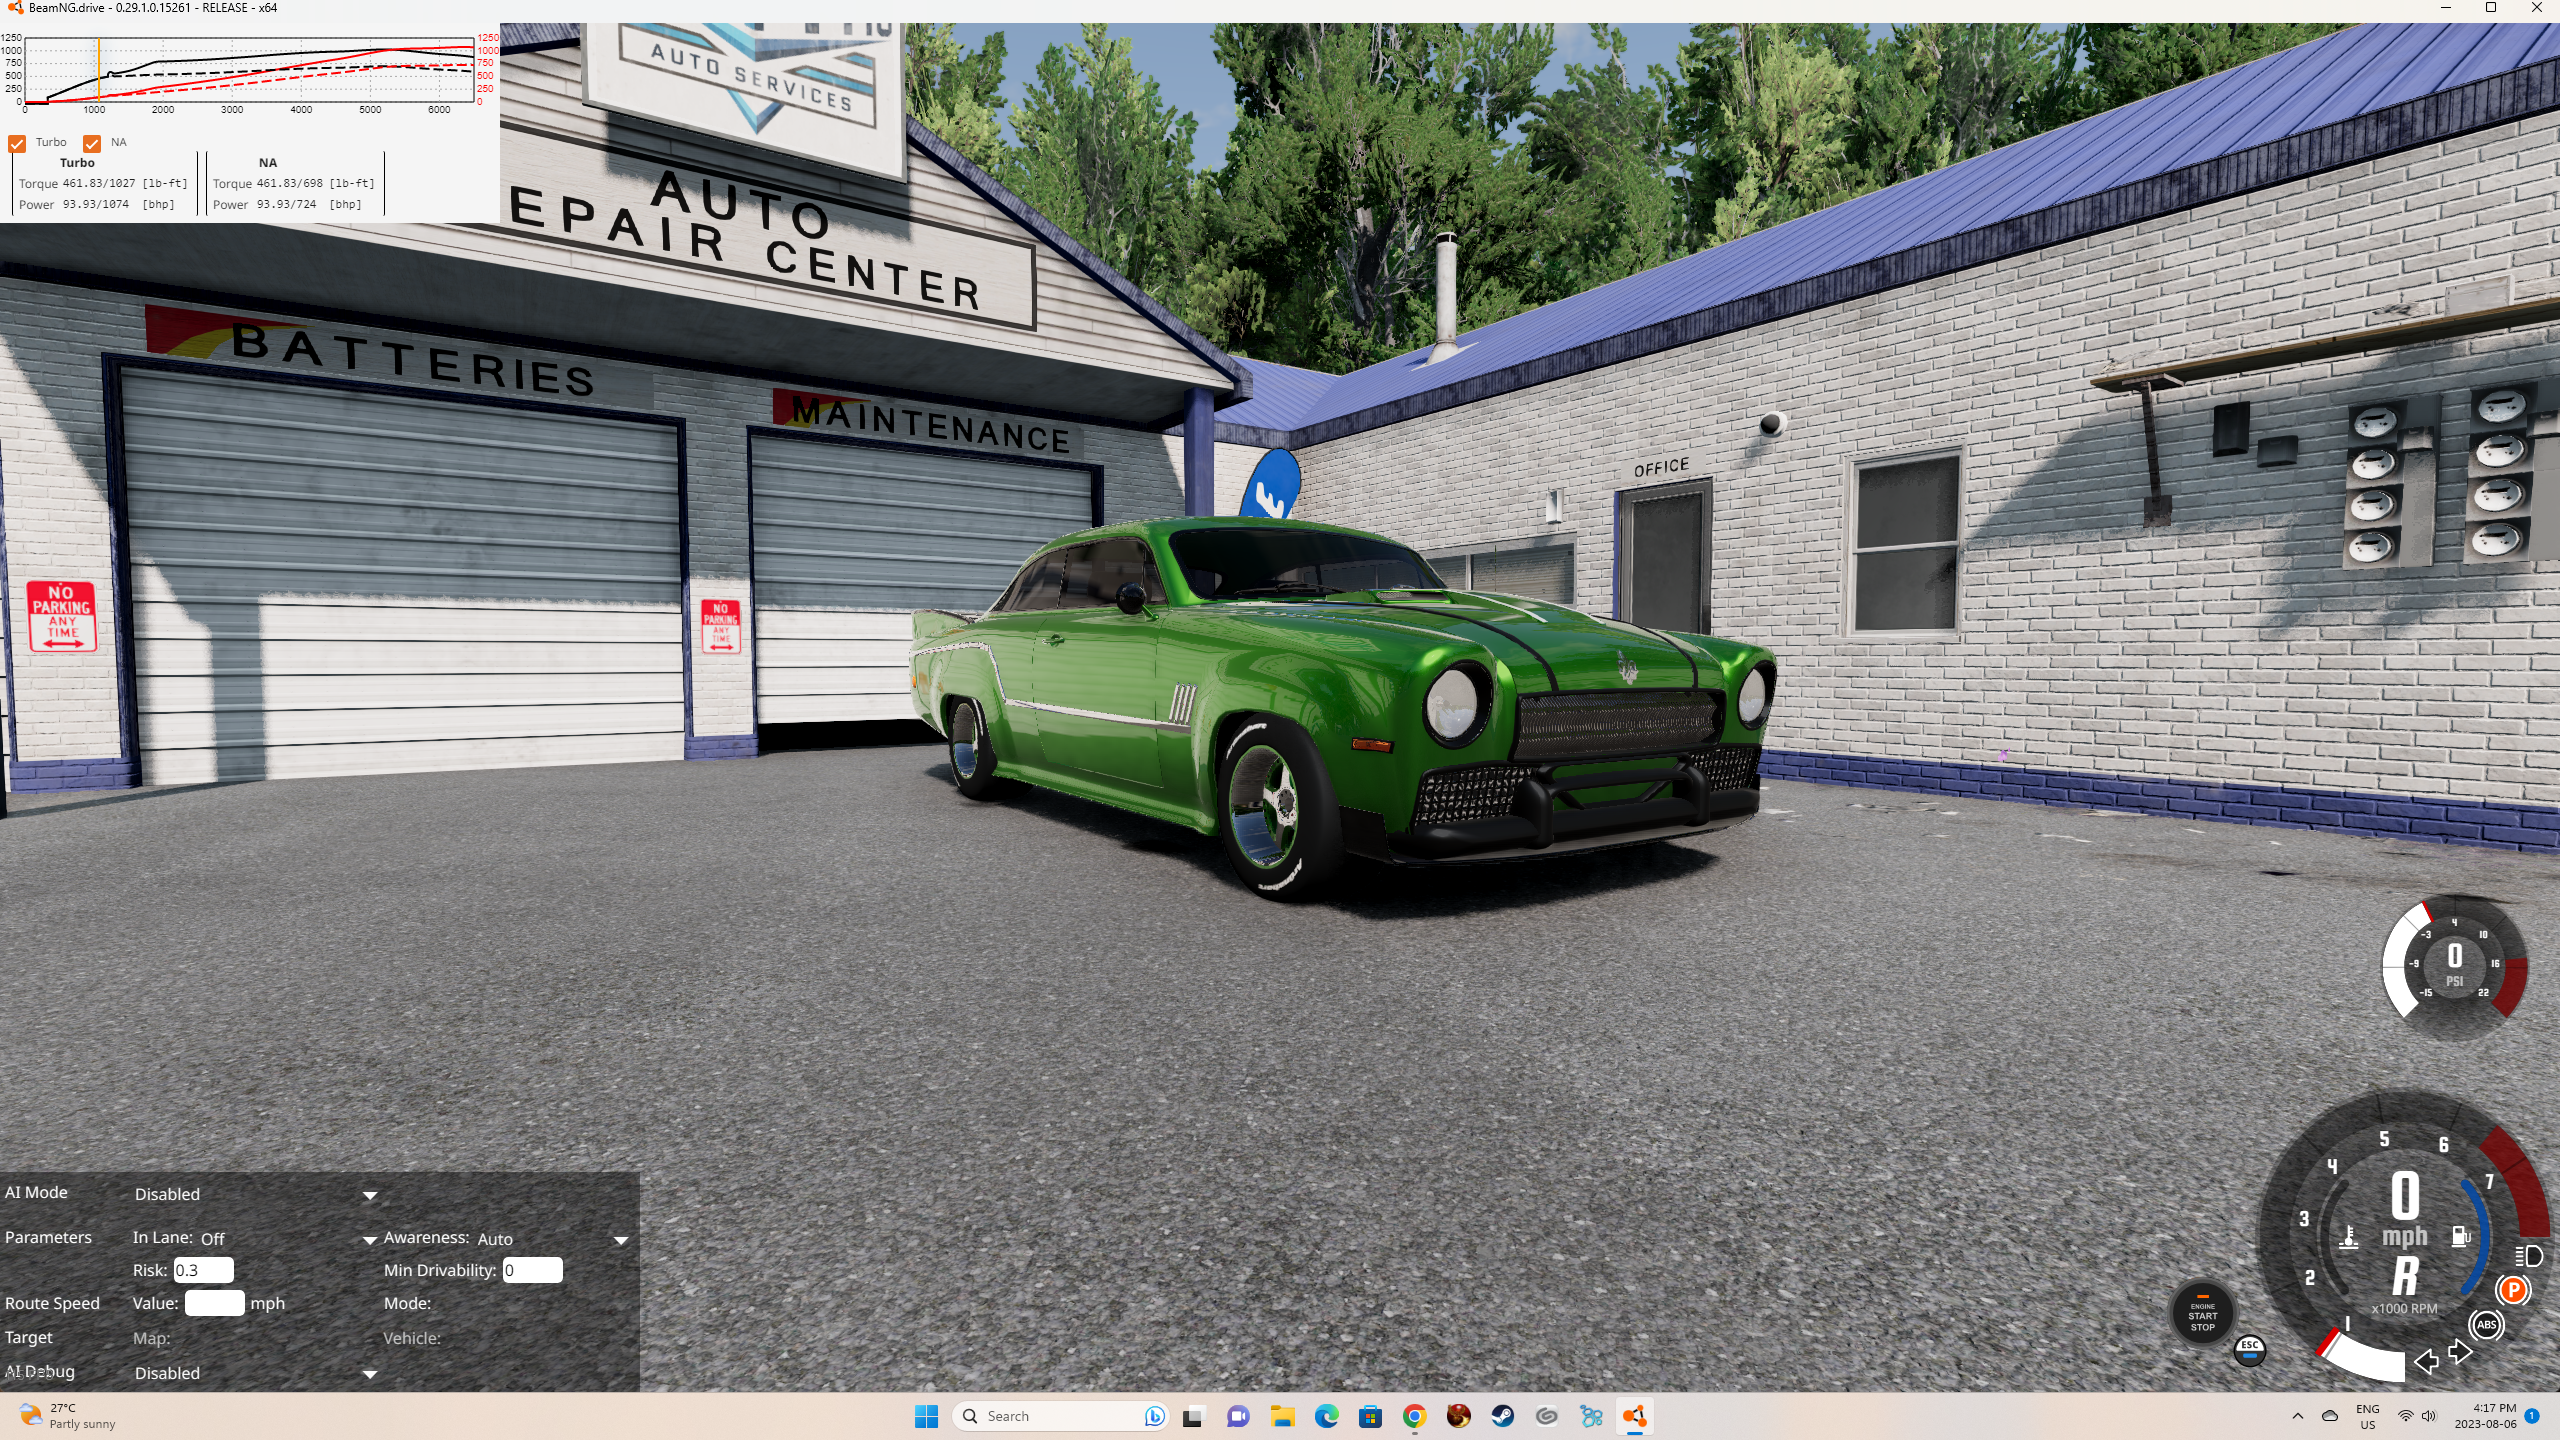Open the AI Mode dropdown
Screen dimensions: 2560x1440
[x=255, y=1194]
